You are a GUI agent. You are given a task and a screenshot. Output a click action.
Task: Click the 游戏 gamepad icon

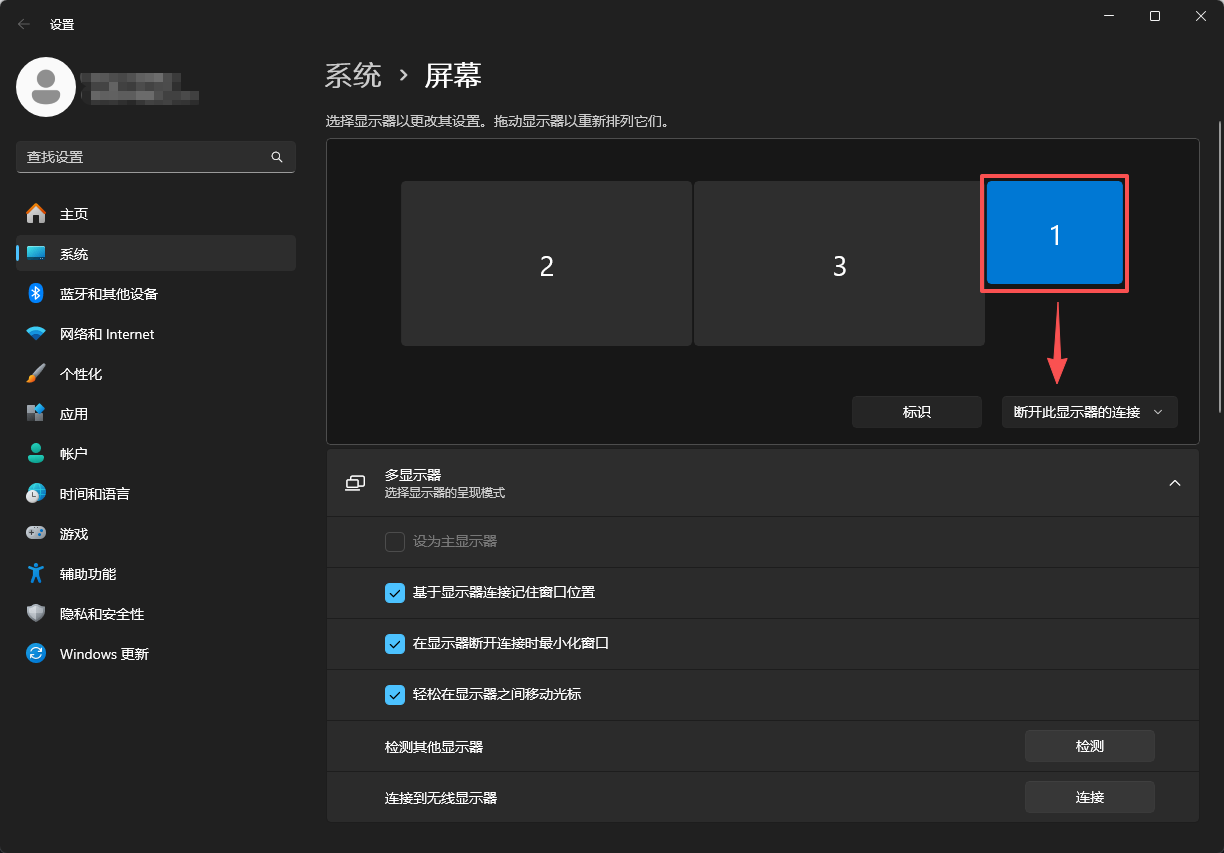36,534
